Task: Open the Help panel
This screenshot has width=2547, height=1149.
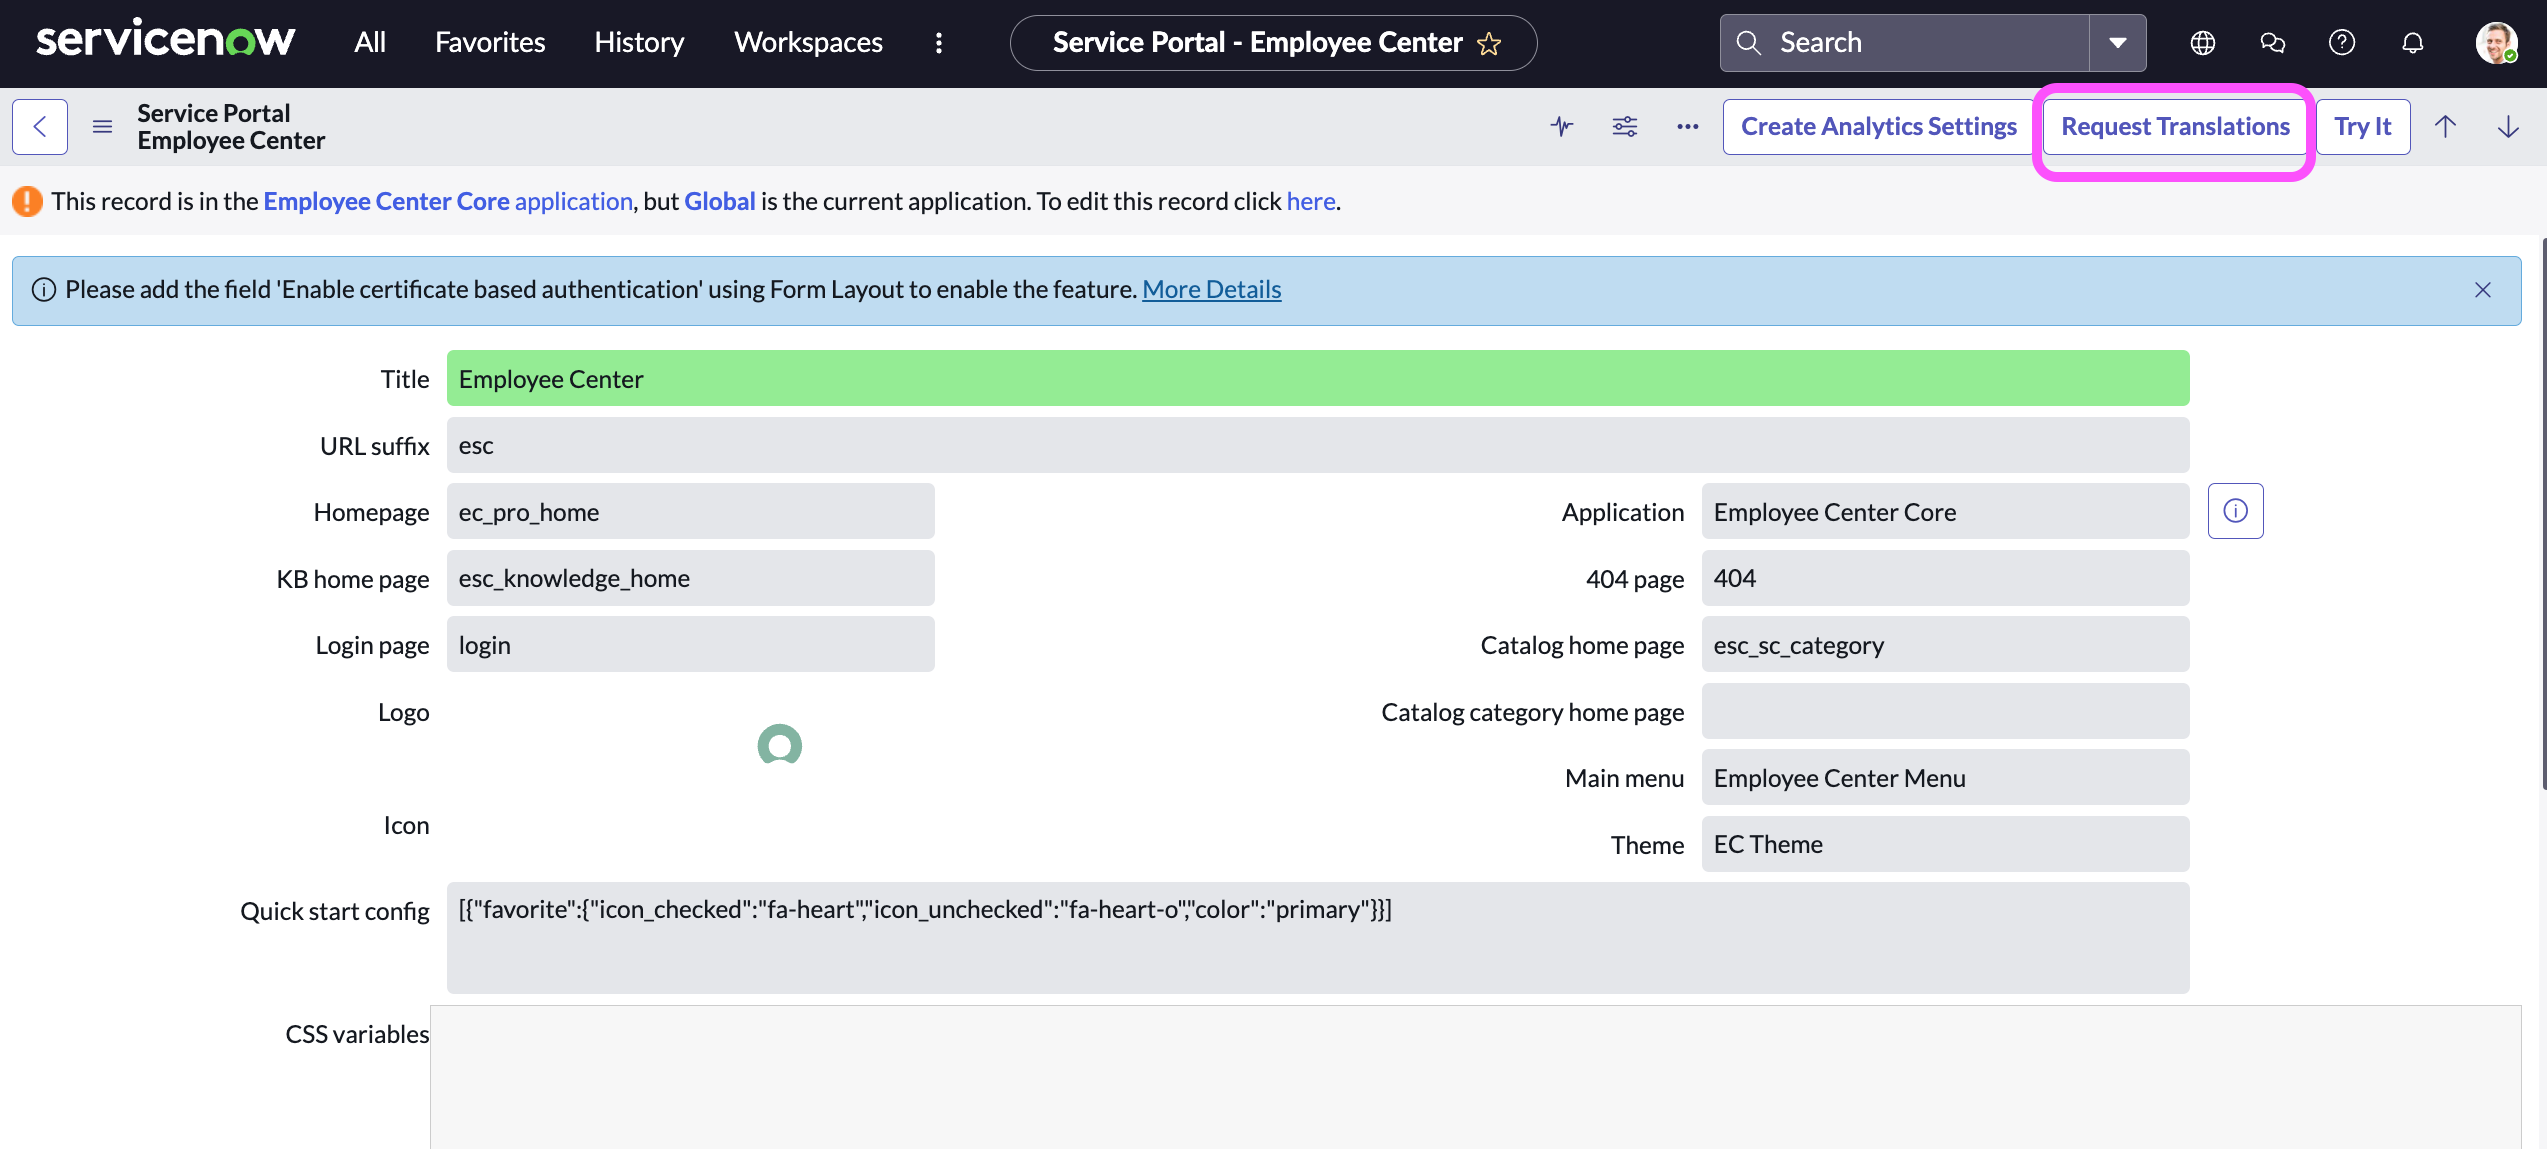Action: point(2343,42)
